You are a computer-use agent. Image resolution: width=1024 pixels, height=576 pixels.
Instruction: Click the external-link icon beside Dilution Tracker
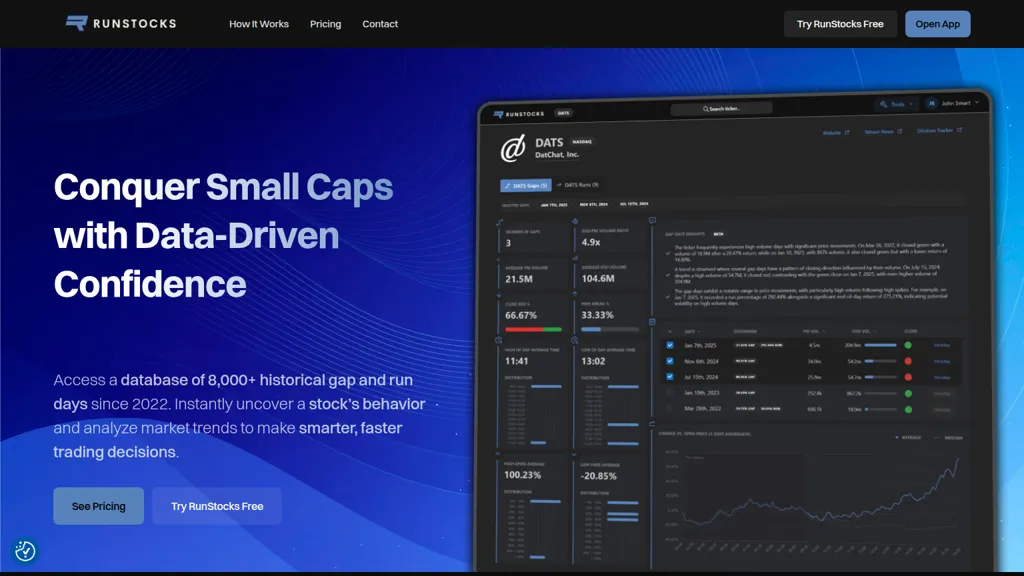point(959,130)
